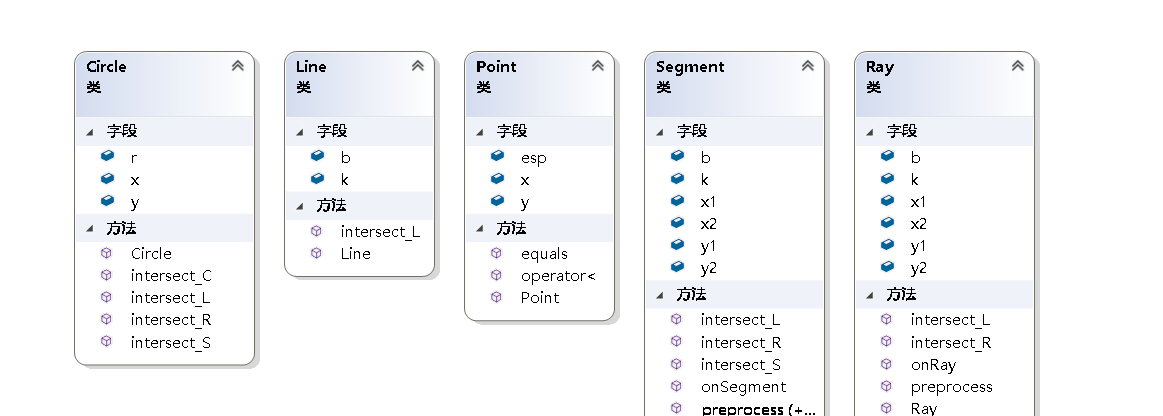Select preprocess method in Ray class

[x=951, y=386]
